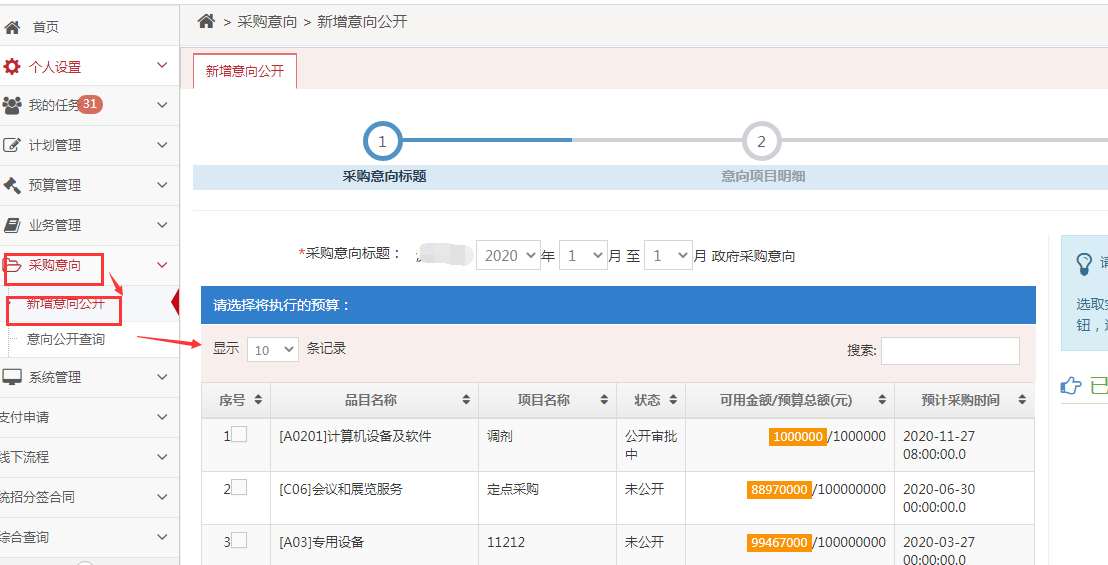The height and width of the screenshot is (565, 1108).
Task: Tick the checkbox for row 3 专用设备
Action: (239, 540)
